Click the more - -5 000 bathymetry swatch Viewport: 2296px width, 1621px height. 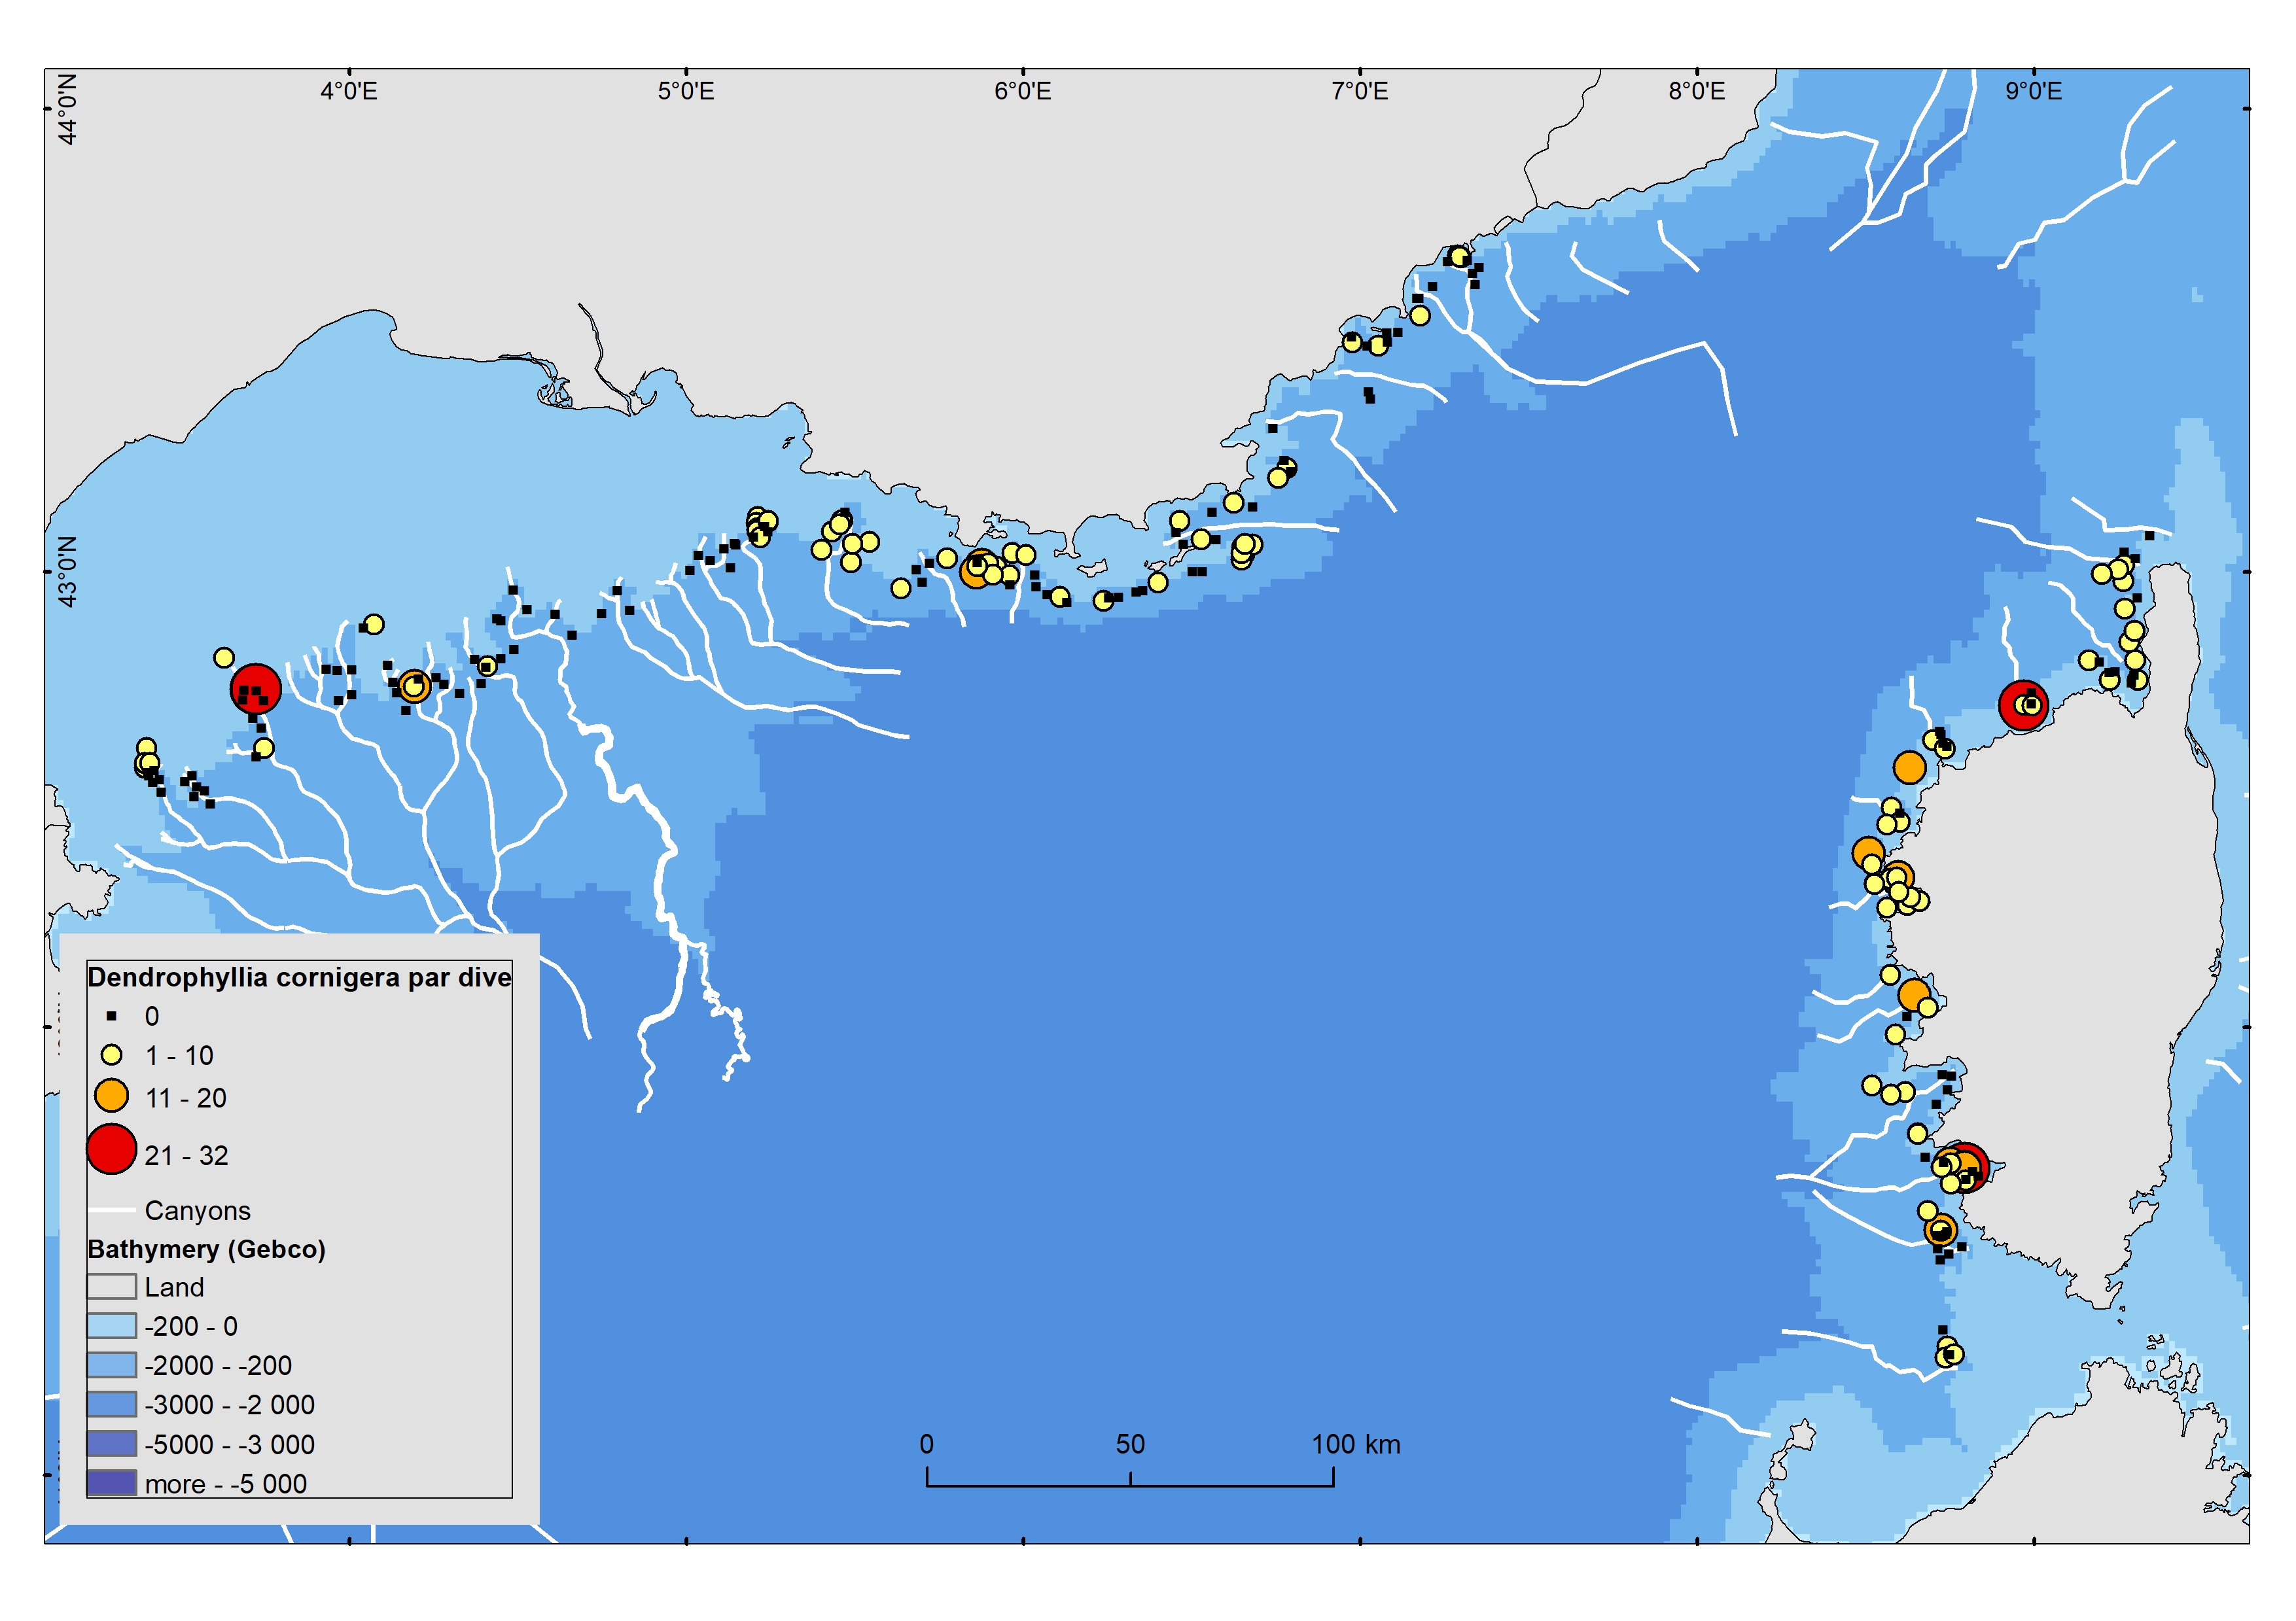point(111,1483)
